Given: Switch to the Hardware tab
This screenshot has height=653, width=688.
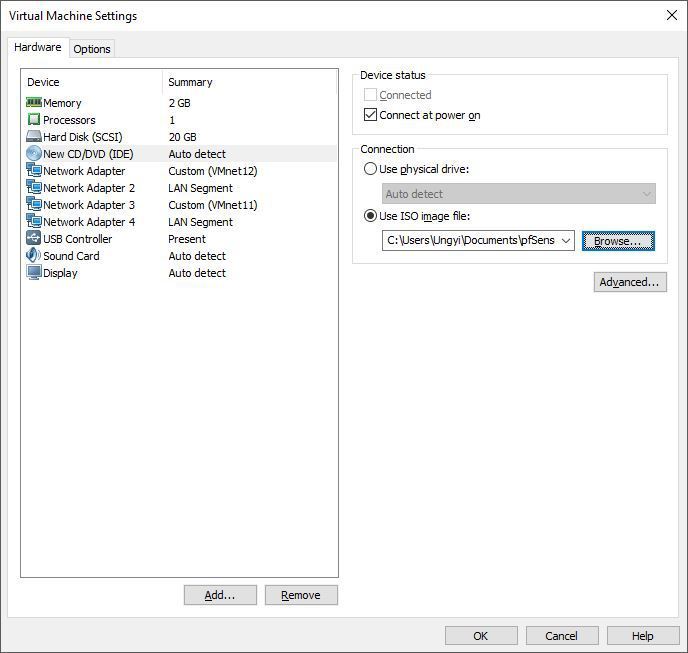Looking at the screenshot, I should pos(38,47).
